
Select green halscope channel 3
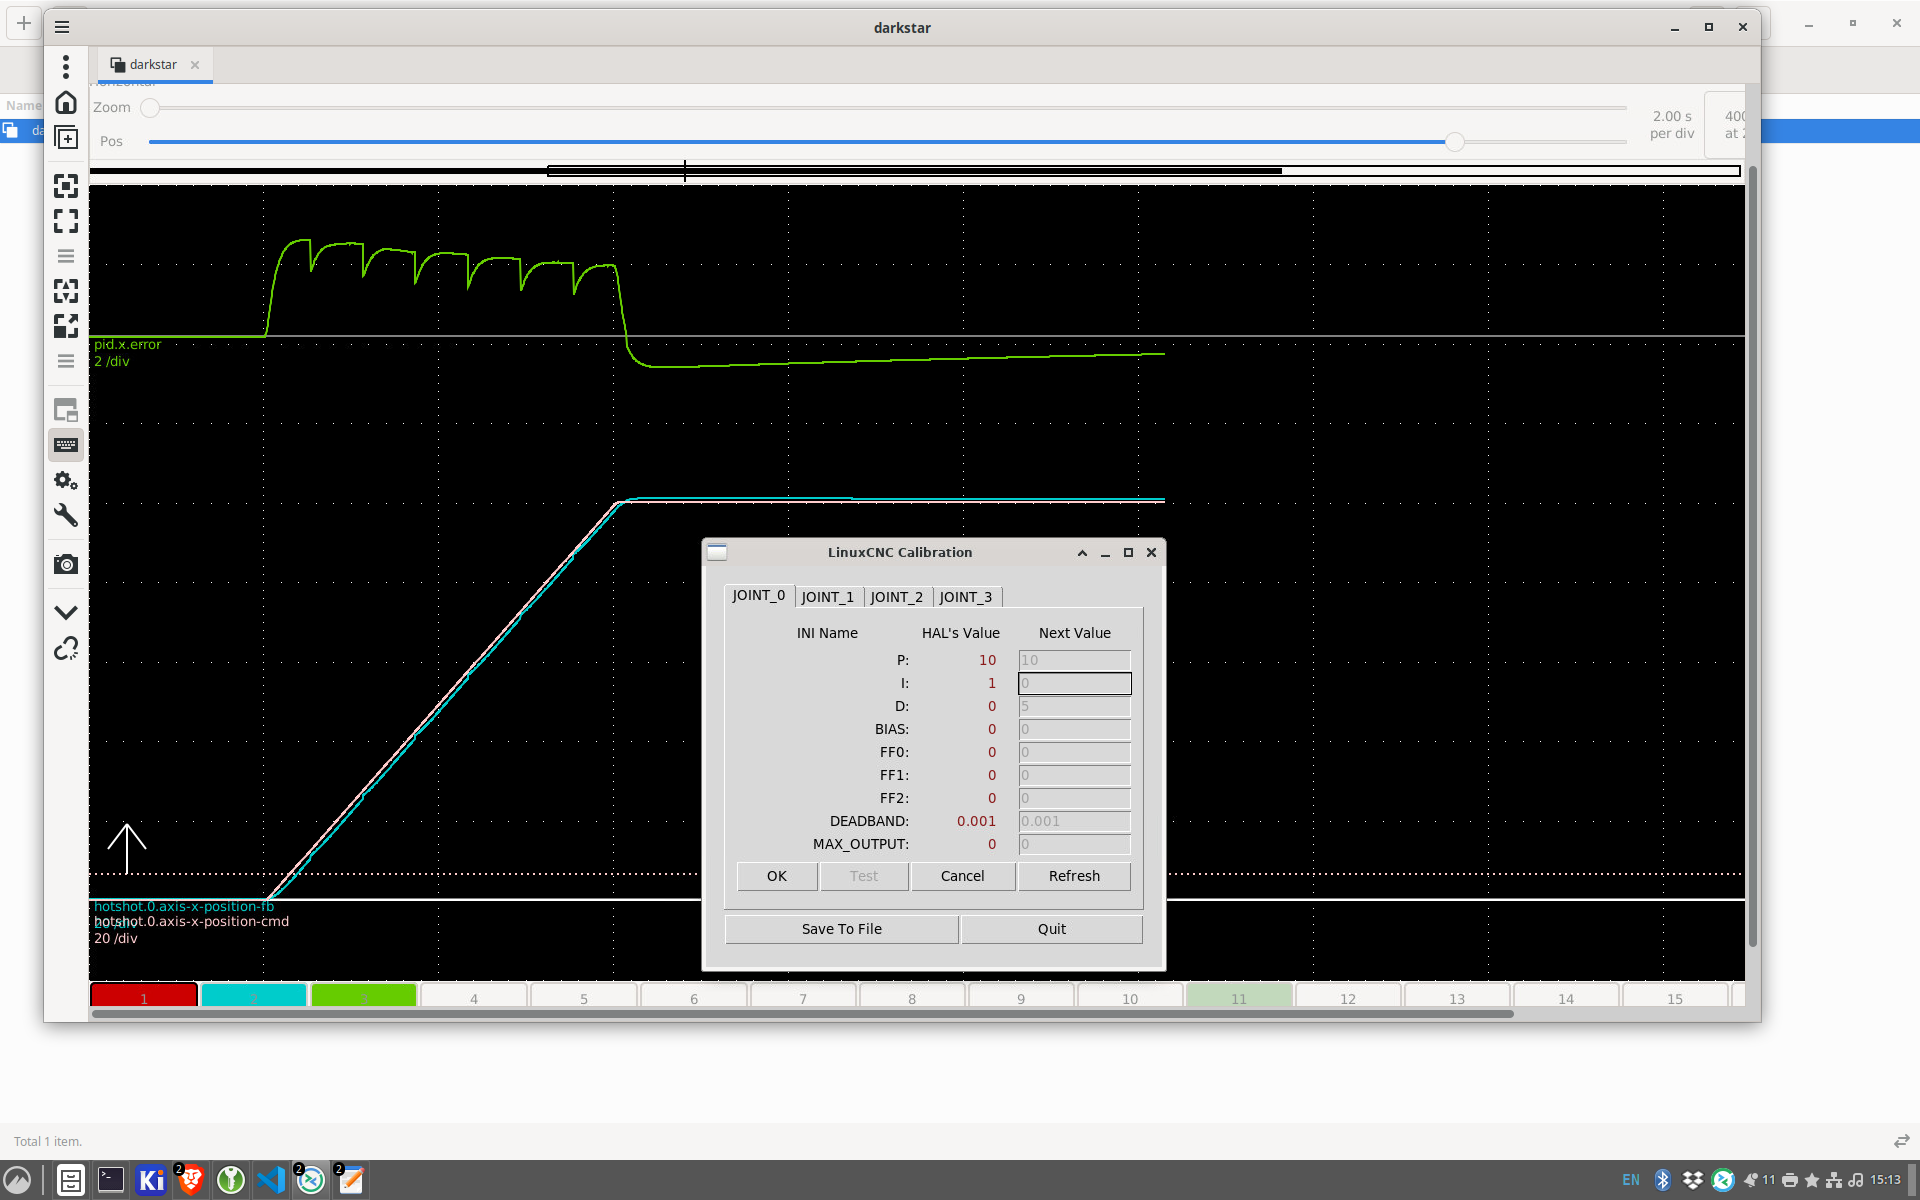(x=364, y=995)
